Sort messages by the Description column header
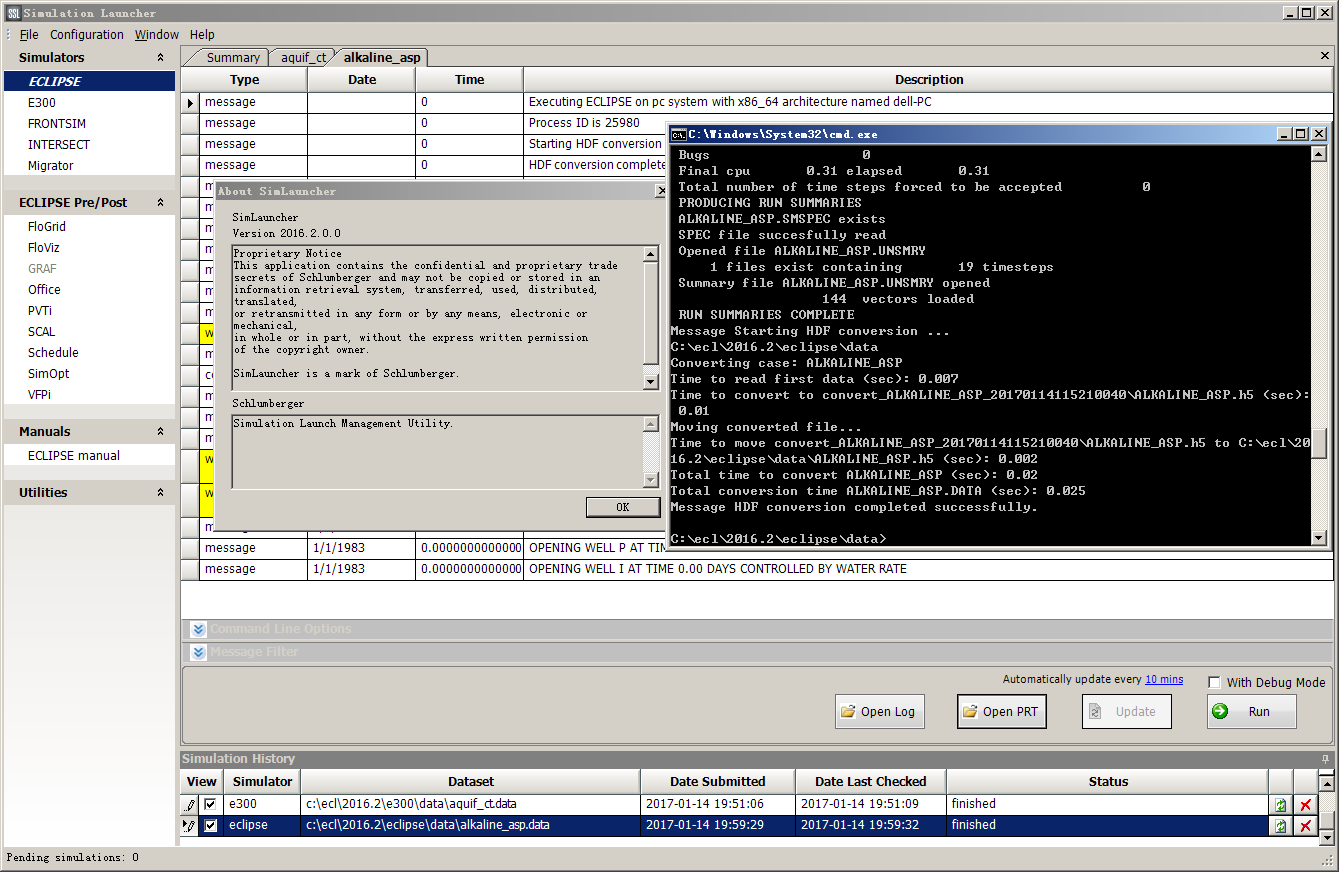Image resolution: width=1339 pixels, height=872 pixels. pyautogui.click(x=929, y=80)
